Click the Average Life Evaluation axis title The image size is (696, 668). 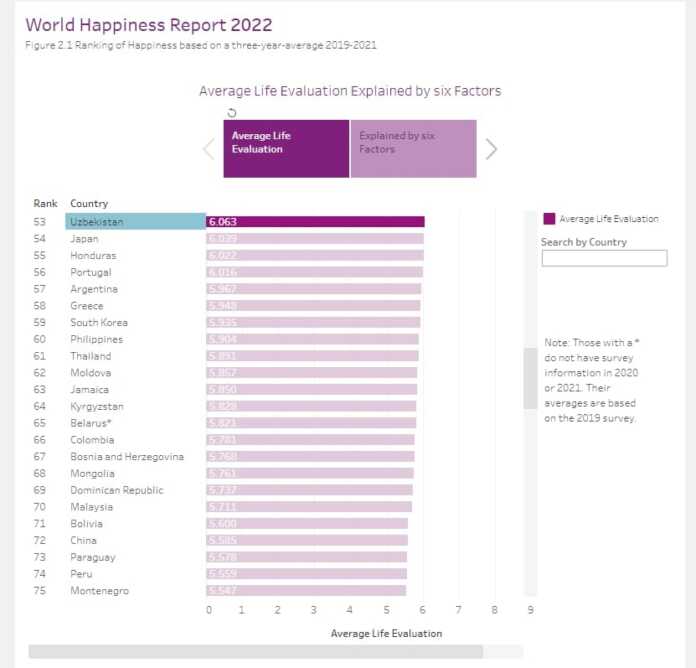click(386, 633)
